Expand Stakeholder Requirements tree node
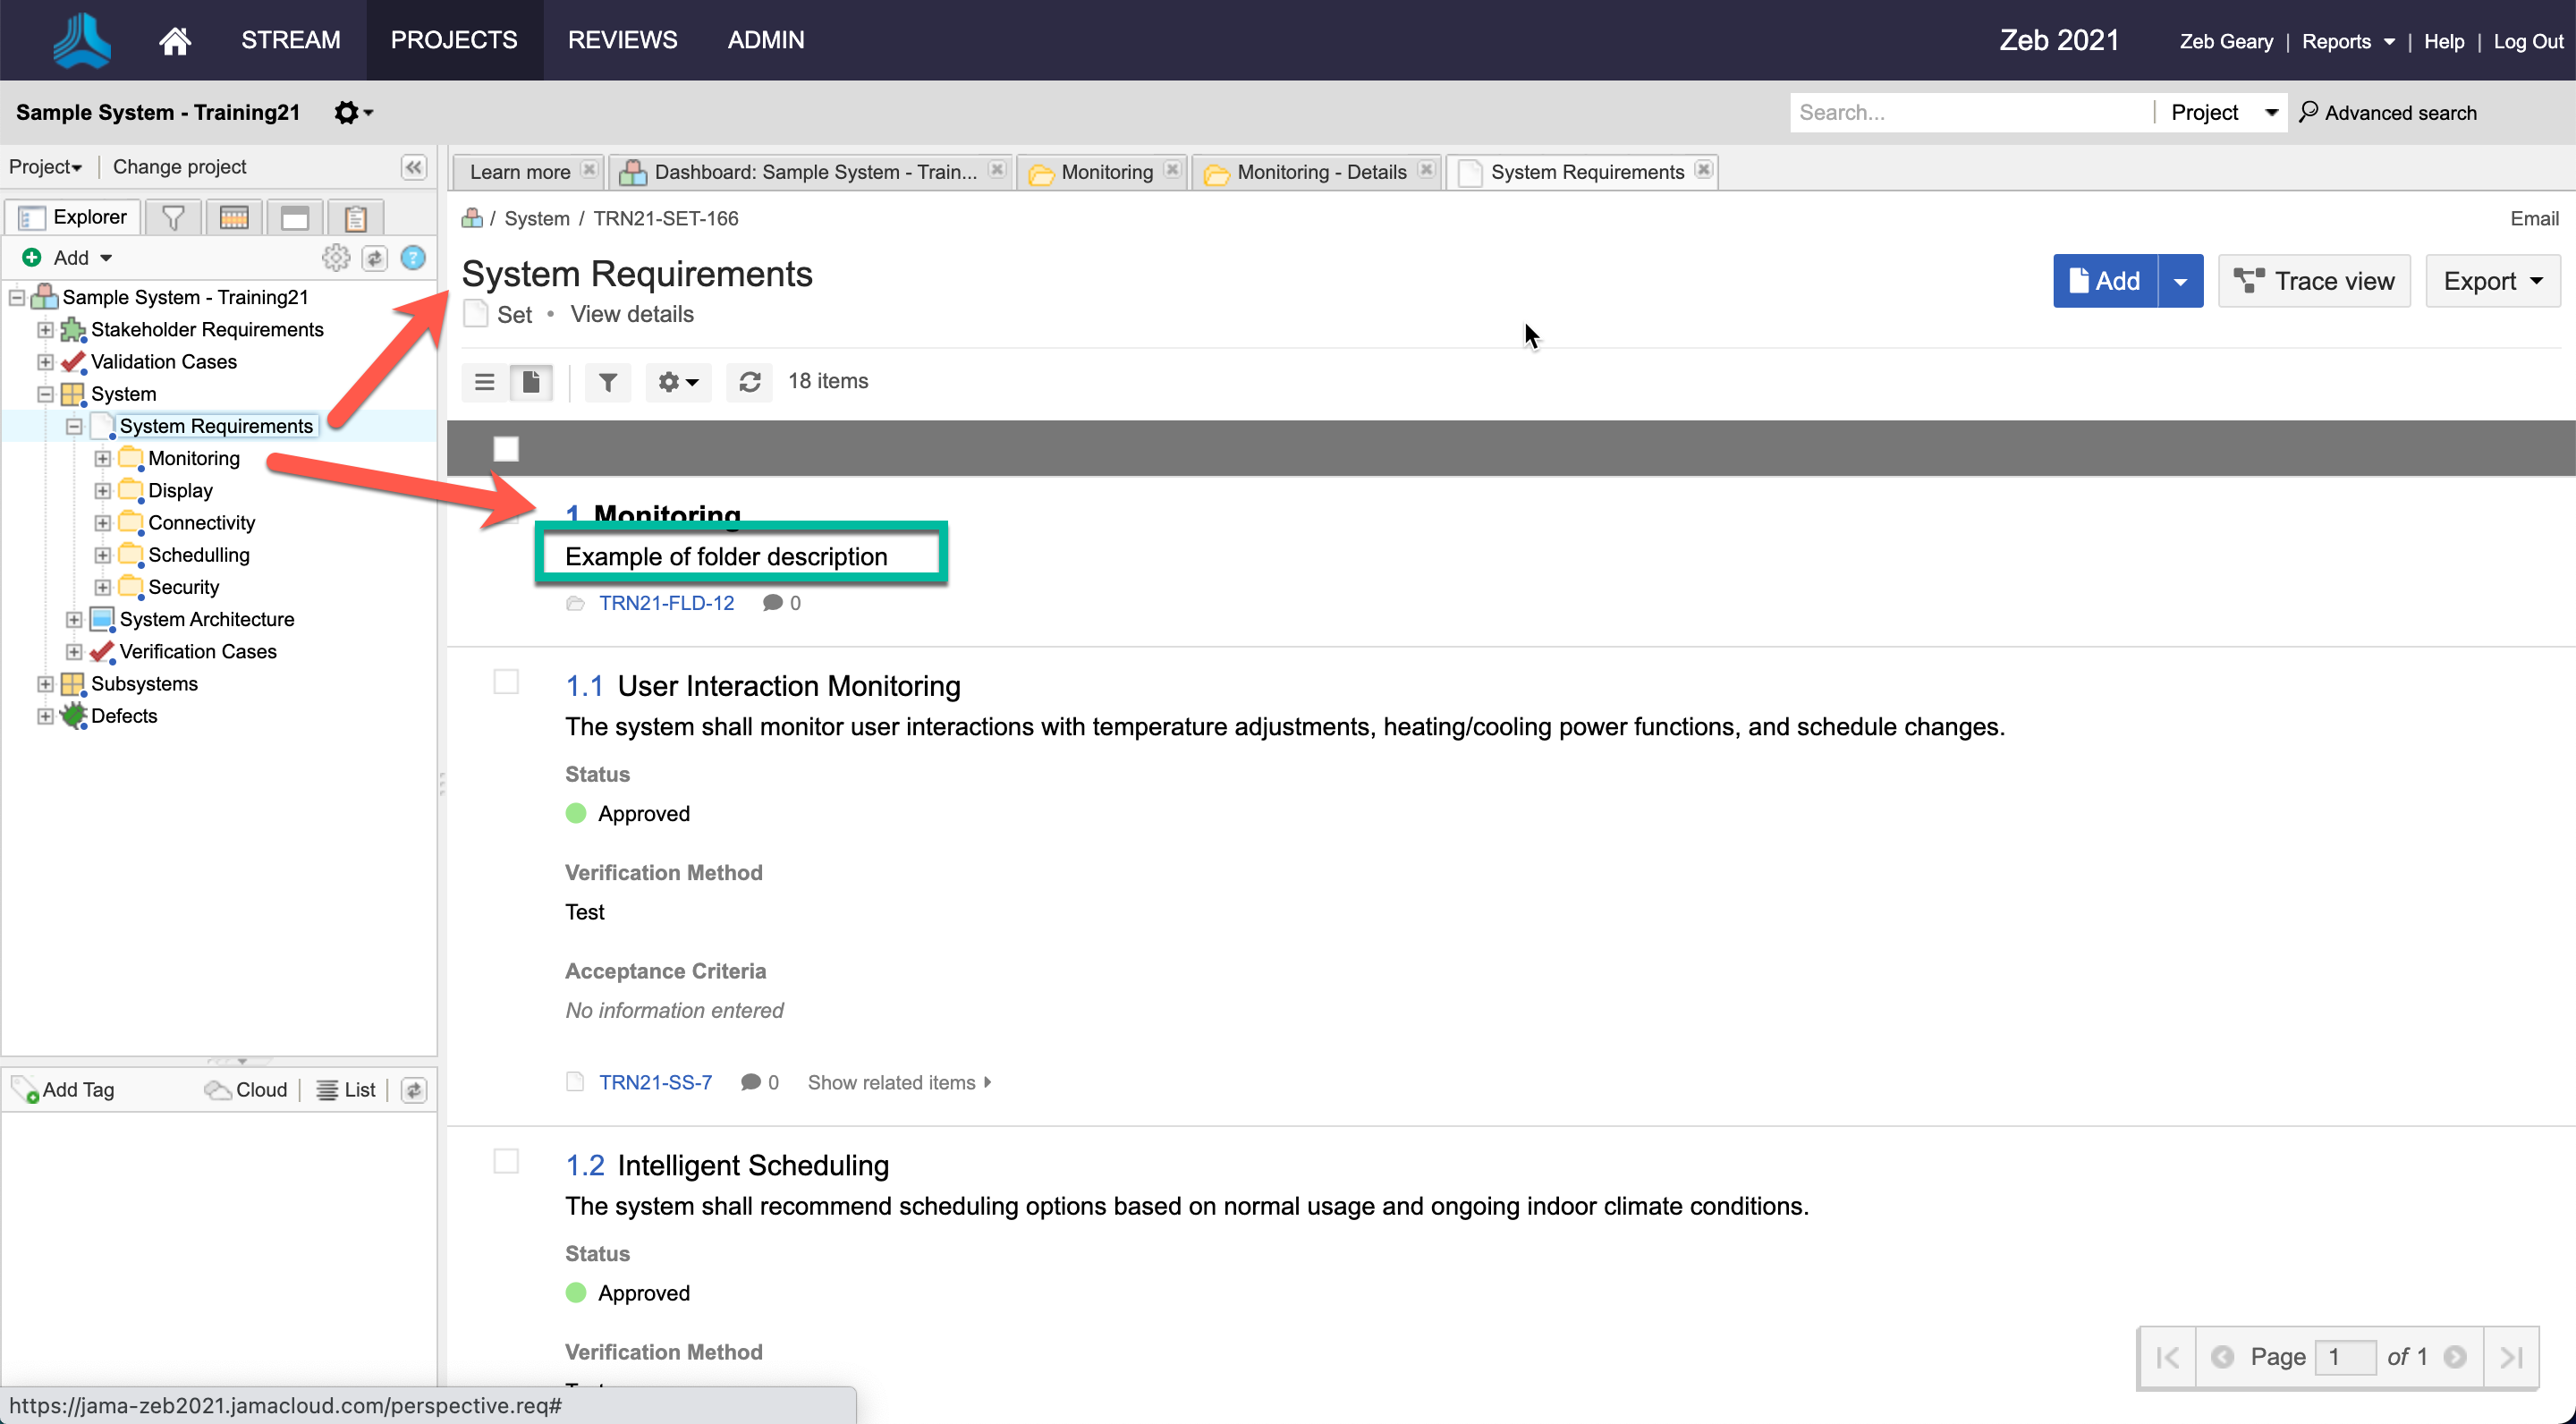The image size is (2576, 1424). (x=45, y=330)
